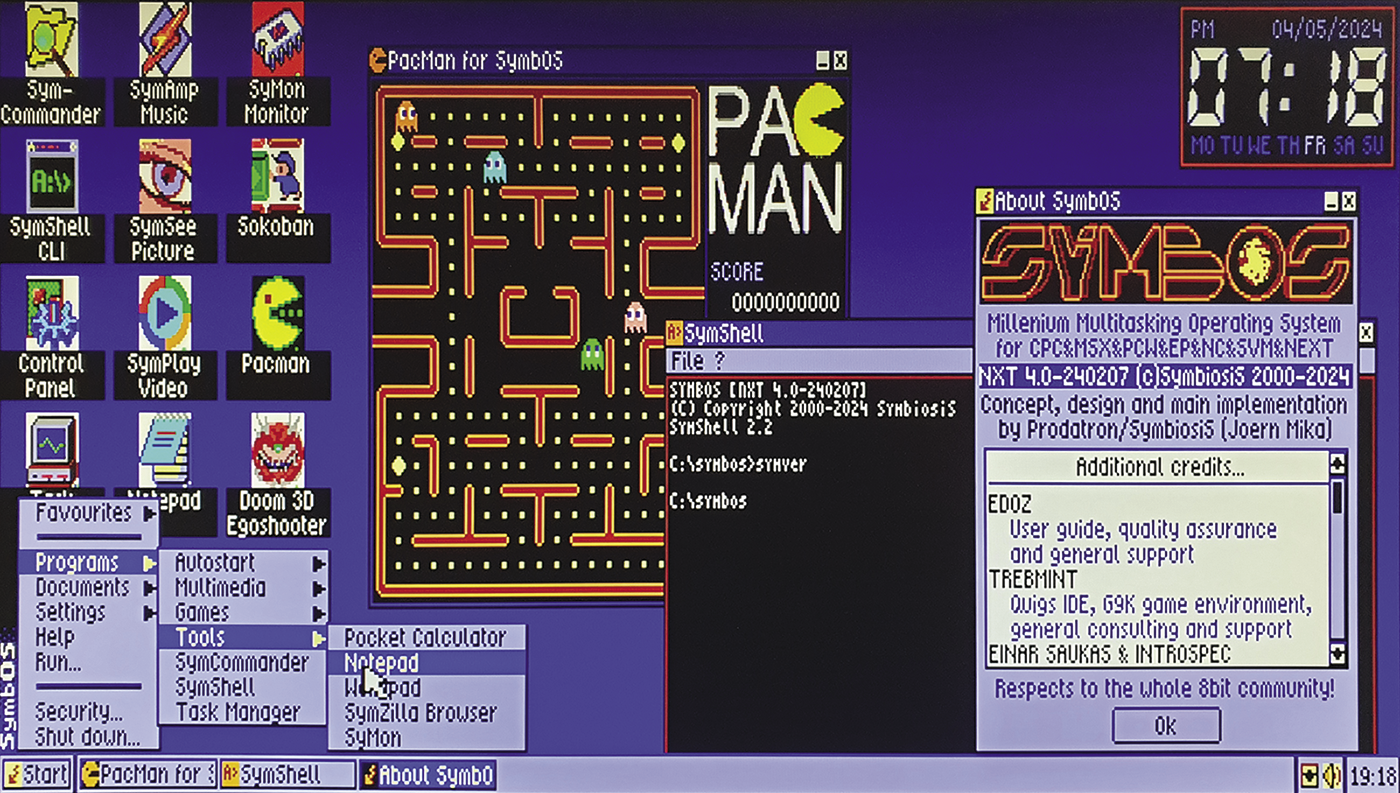Open the SymShell CLI desktop icon
The height and width of the screenshot is (793, 1400).
[x=52, y=201]
